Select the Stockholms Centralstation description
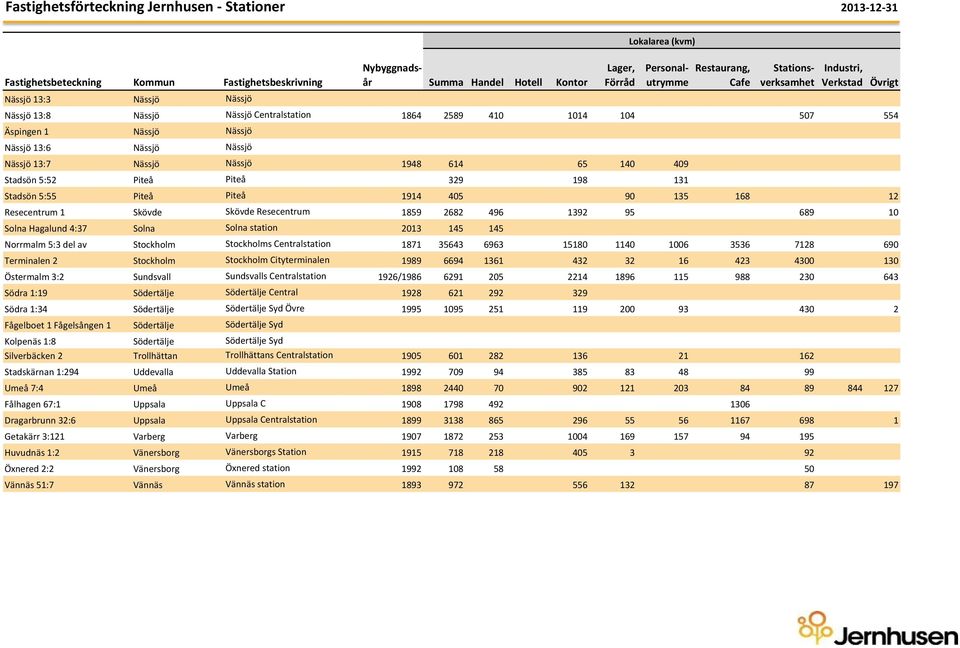960x648 pixels. pos(278,244)
